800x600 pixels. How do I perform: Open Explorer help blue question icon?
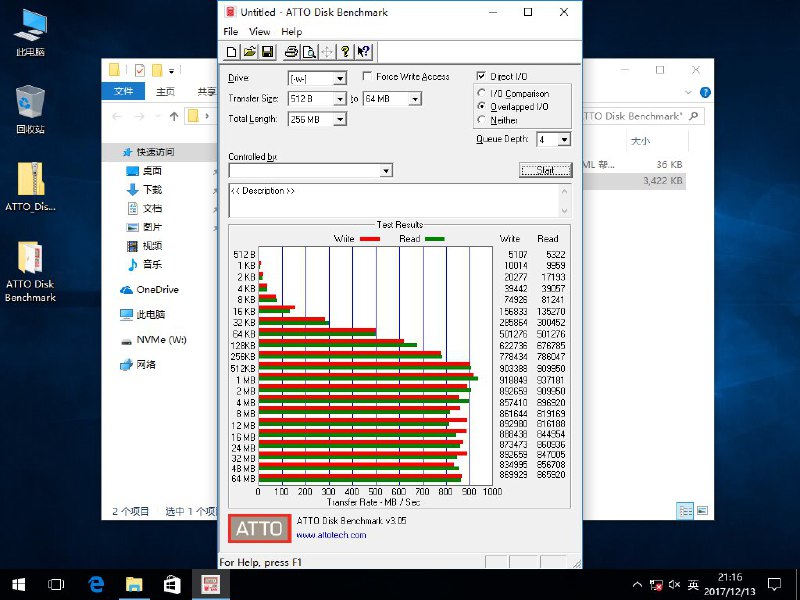click(705, 92)
